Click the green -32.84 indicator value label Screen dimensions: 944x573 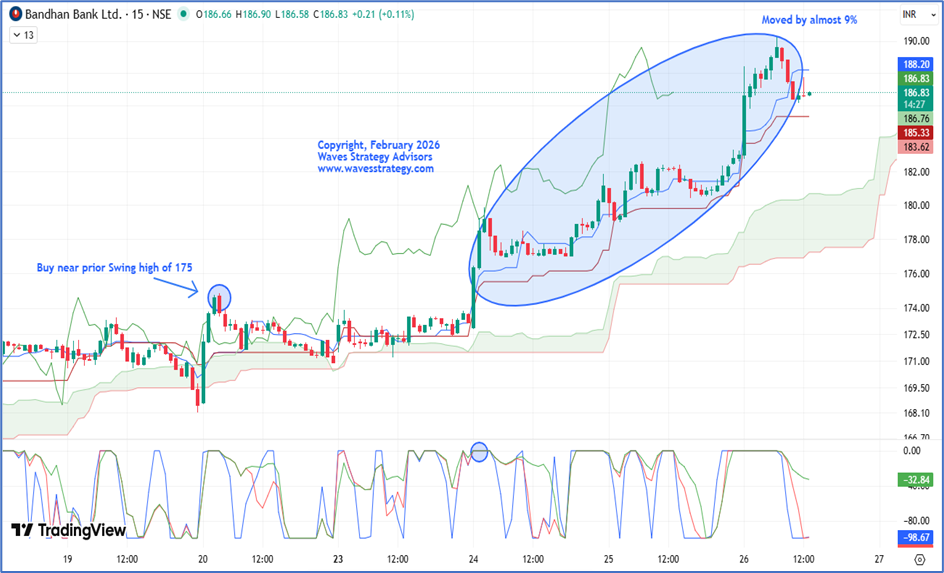[x=914, y=480]
